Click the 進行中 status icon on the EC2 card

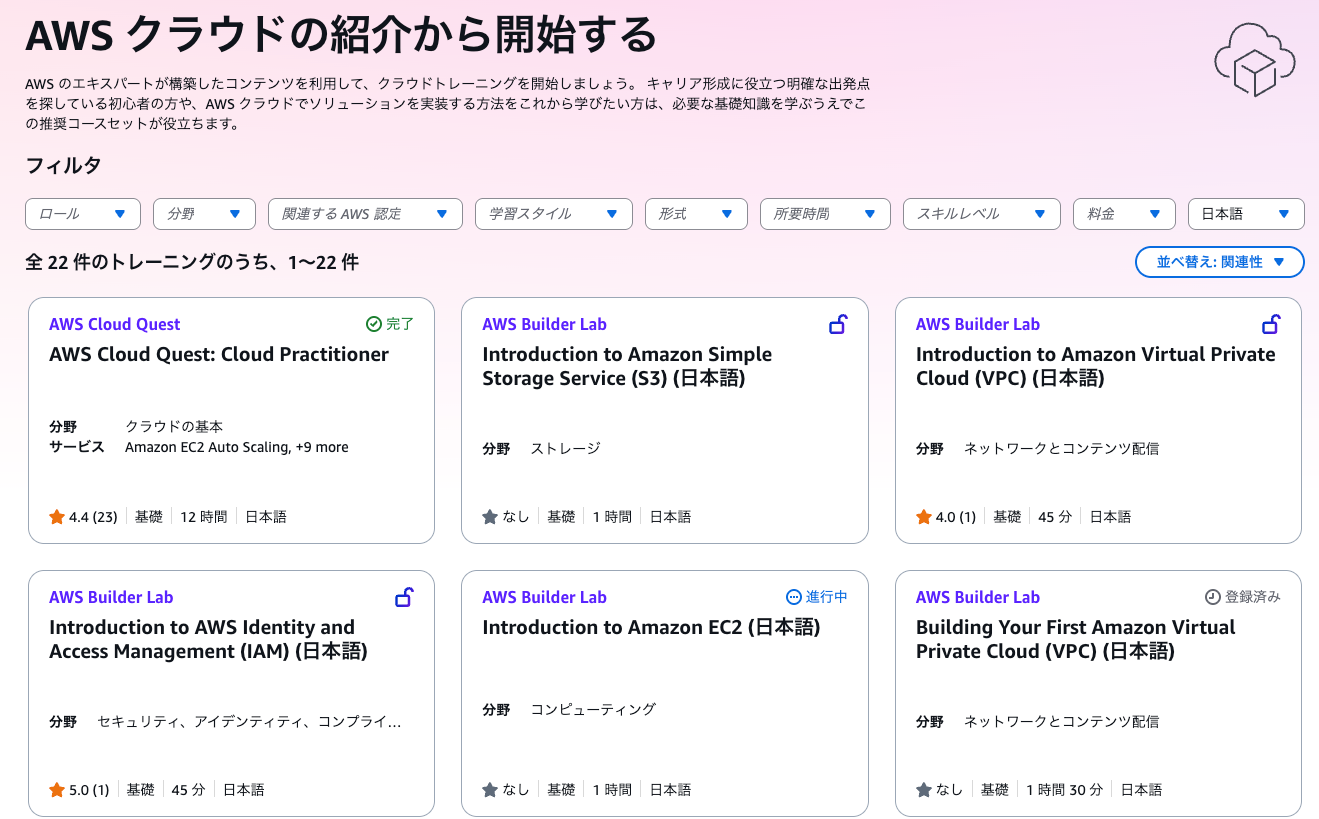point(794,597)
